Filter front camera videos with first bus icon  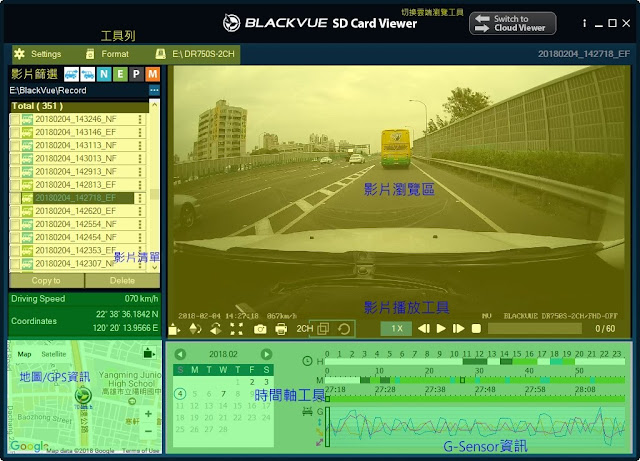click(71, 74)
